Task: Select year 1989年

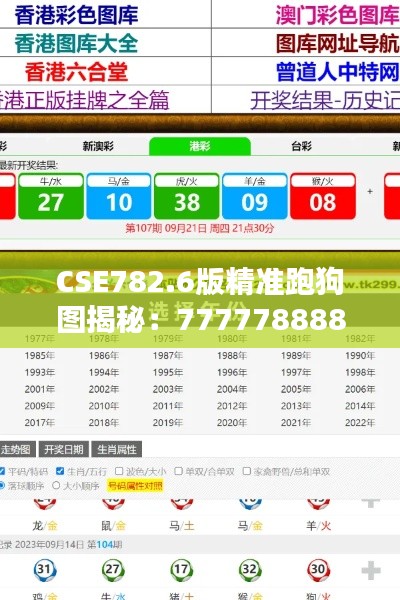Action: coord(296,355)
